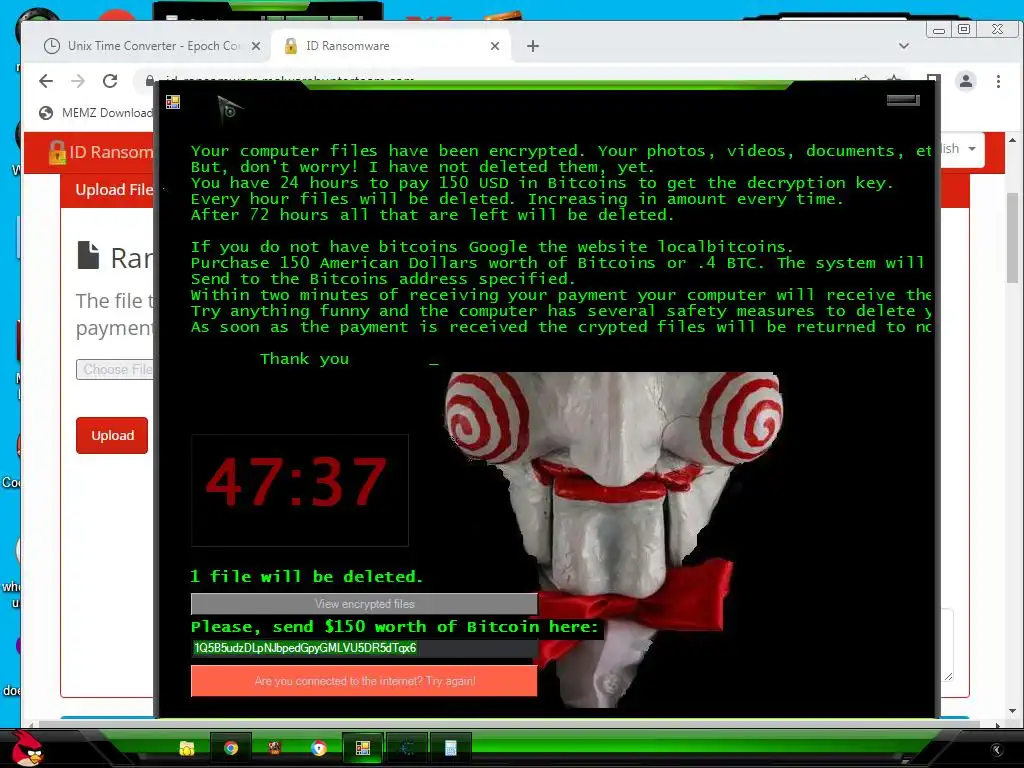Image resolution: width=1024 pixels, height=768 pixels.
Task: Click the back arrow in Chrome
Action: [x=46, y=81]
